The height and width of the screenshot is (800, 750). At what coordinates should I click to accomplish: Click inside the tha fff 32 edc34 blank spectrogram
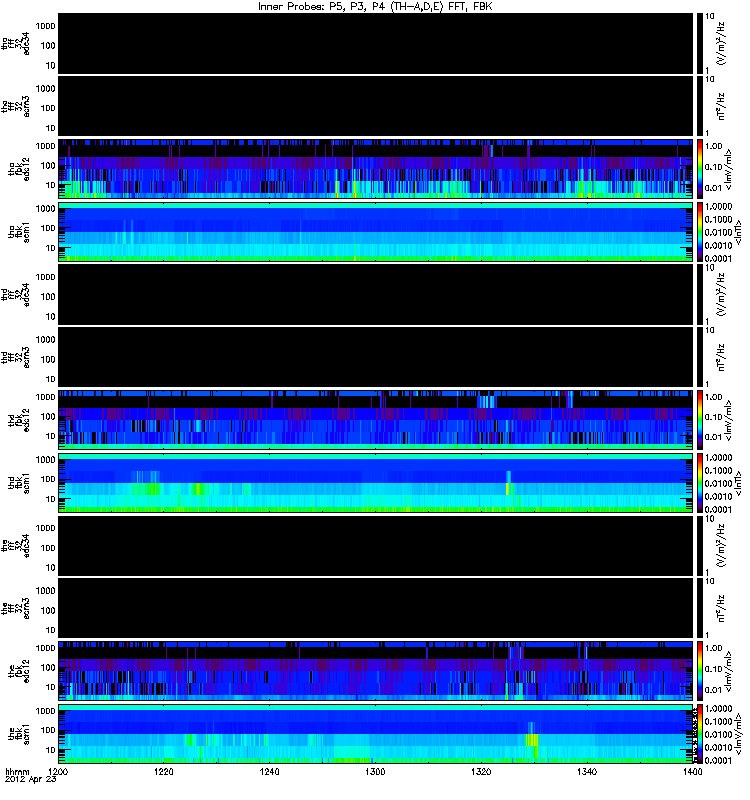click(376, 43)
